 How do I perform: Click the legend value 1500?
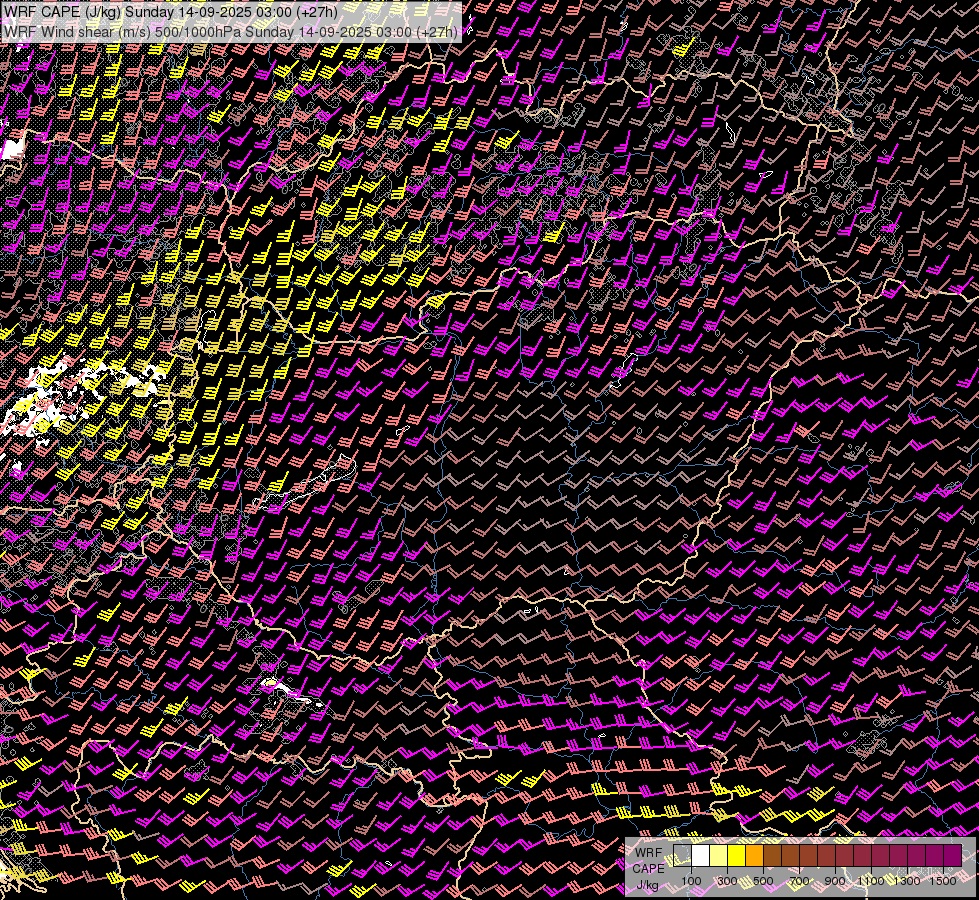pos(943,881)
